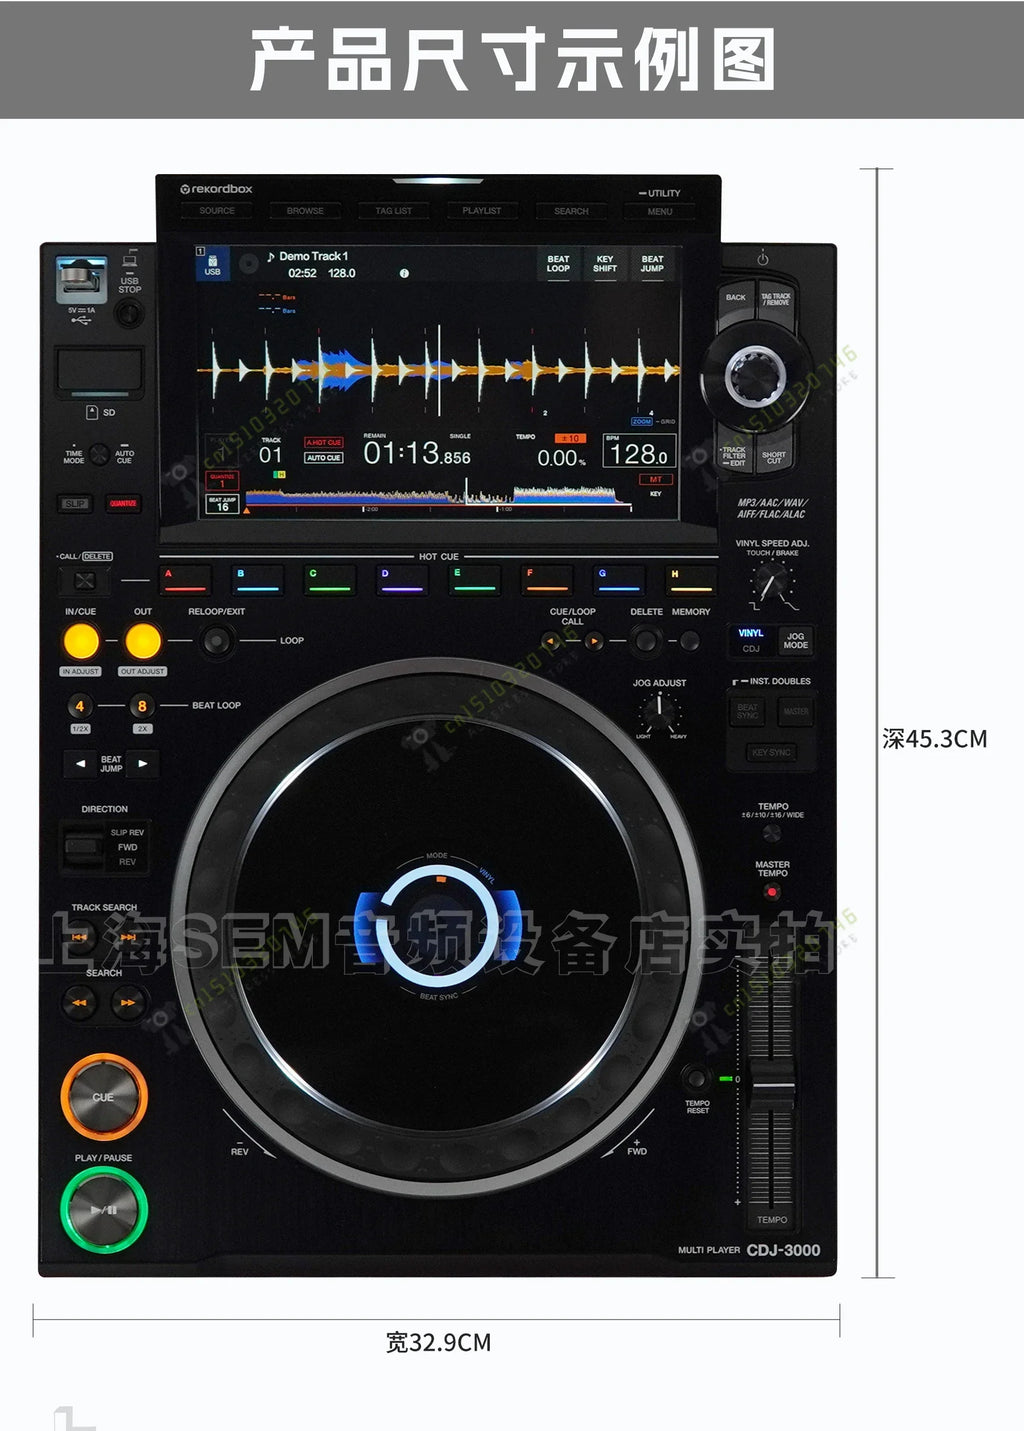Trigger hot cue pad E
1024x1431 pixels.
(x=475, y=579)
